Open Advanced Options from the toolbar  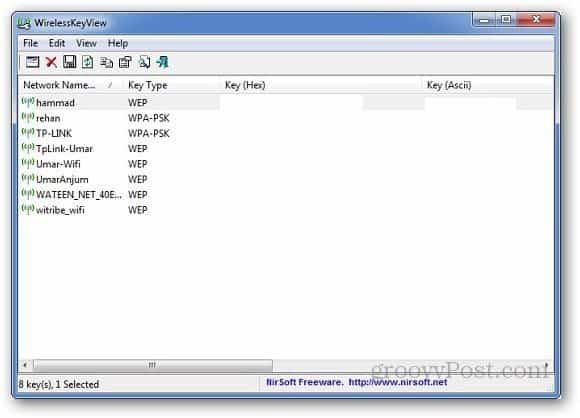point(32,62)
